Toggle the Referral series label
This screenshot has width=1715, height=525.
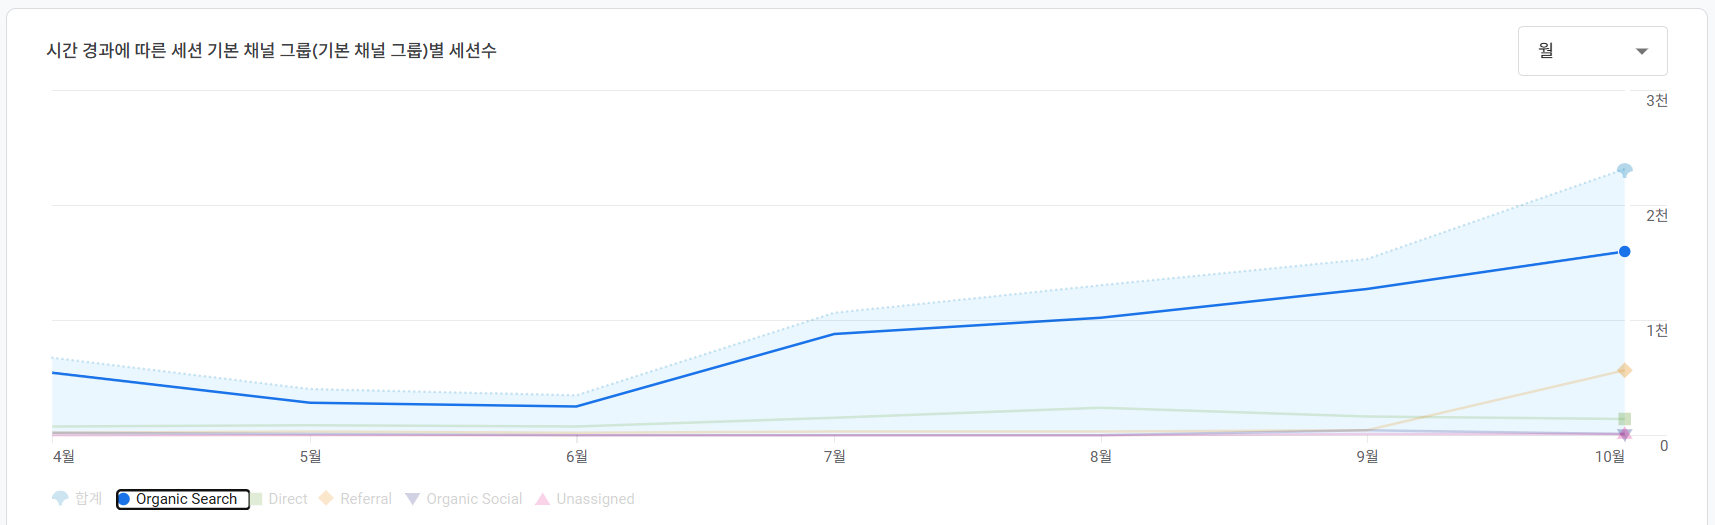[366, 499]
